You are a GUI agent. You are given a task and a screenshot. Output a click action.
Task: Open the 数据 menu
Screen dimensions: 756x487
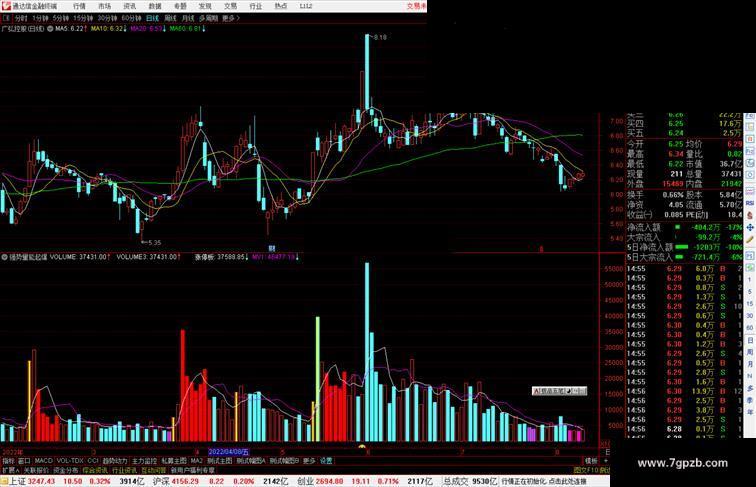[155, 6]
